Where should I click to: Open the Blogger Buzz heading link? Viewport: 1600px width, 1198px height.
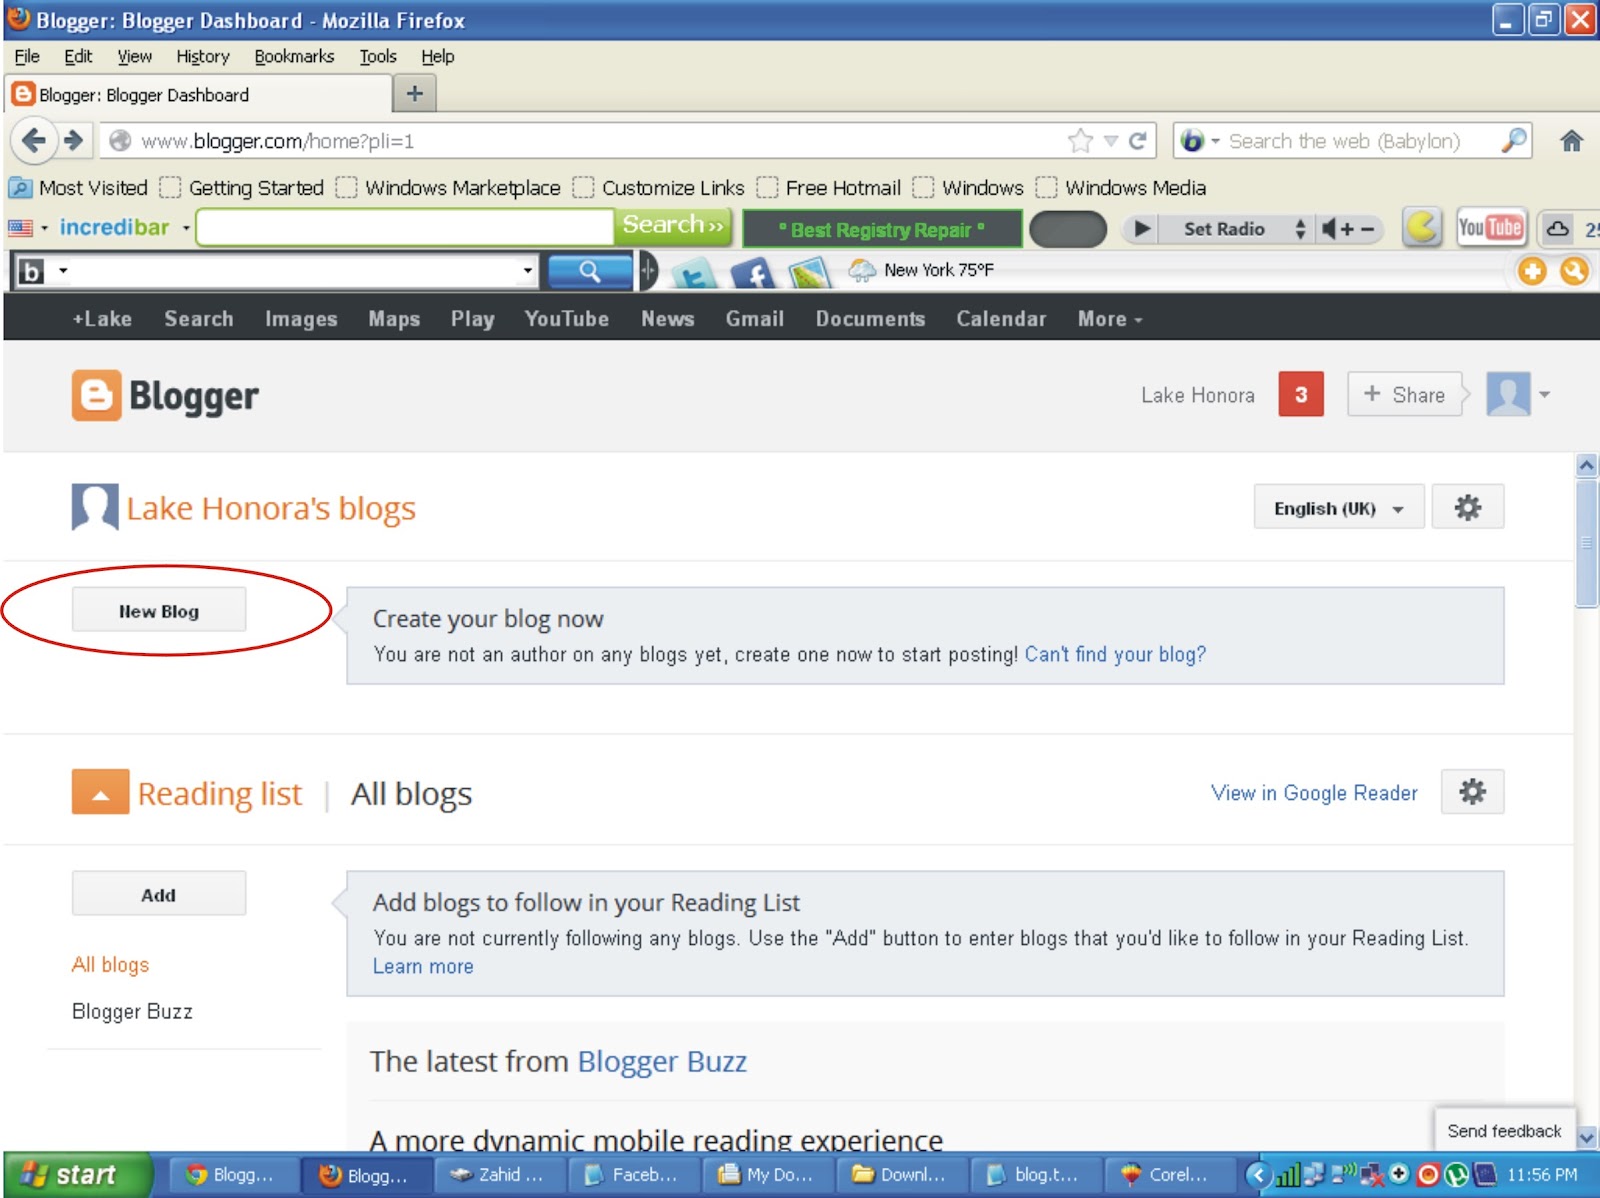(x=662, y=1061)
